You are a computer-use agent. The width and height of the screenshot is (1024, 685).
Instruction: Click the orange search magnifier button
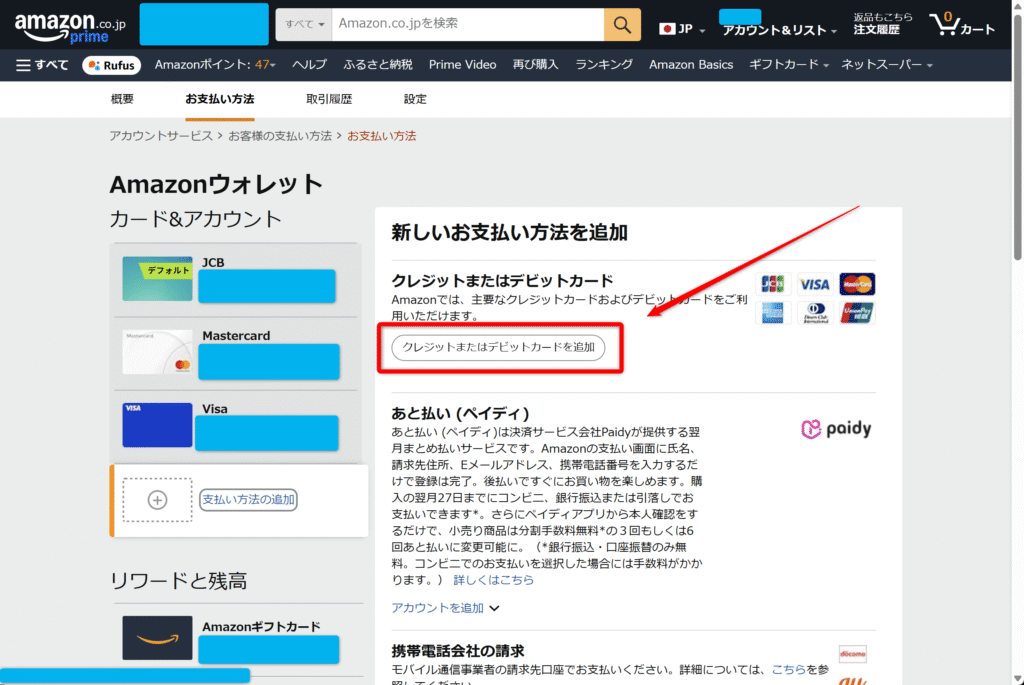coord(622,25)
